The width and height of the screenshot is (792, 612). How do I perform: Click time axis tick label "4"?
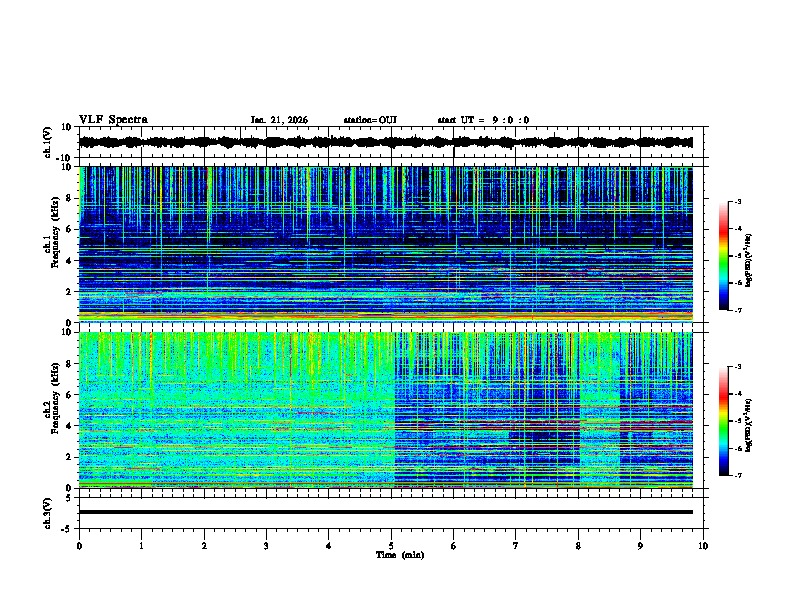point(329,546)
